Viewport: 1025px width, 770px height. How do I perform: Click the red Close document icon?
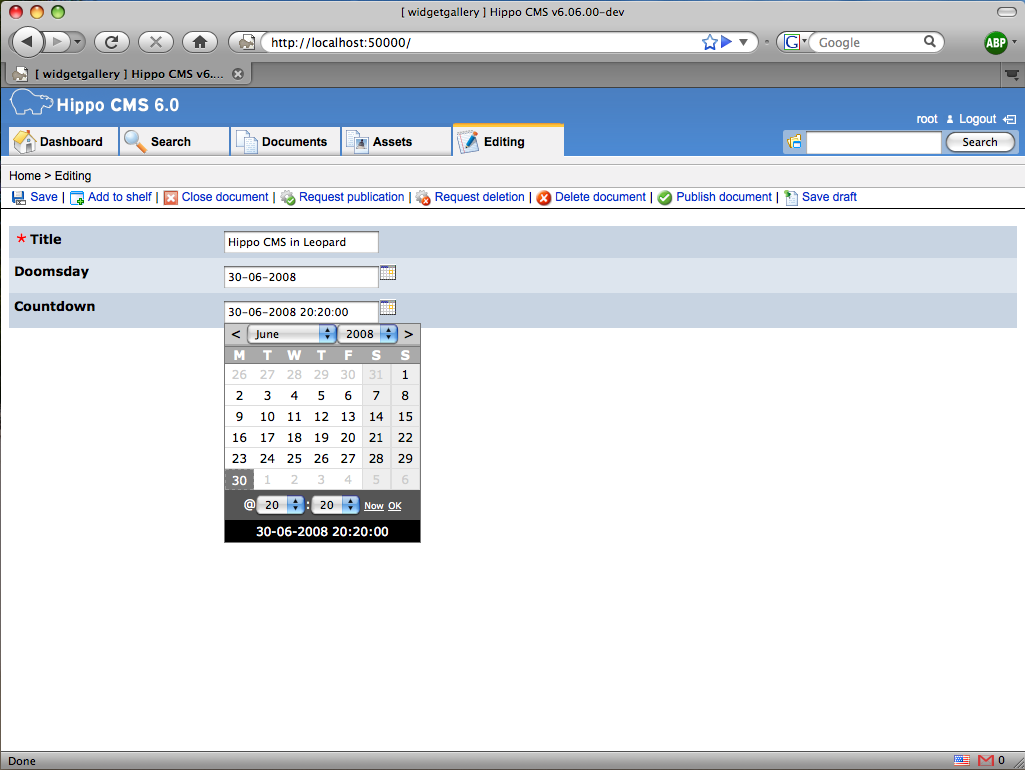point(171,198)
